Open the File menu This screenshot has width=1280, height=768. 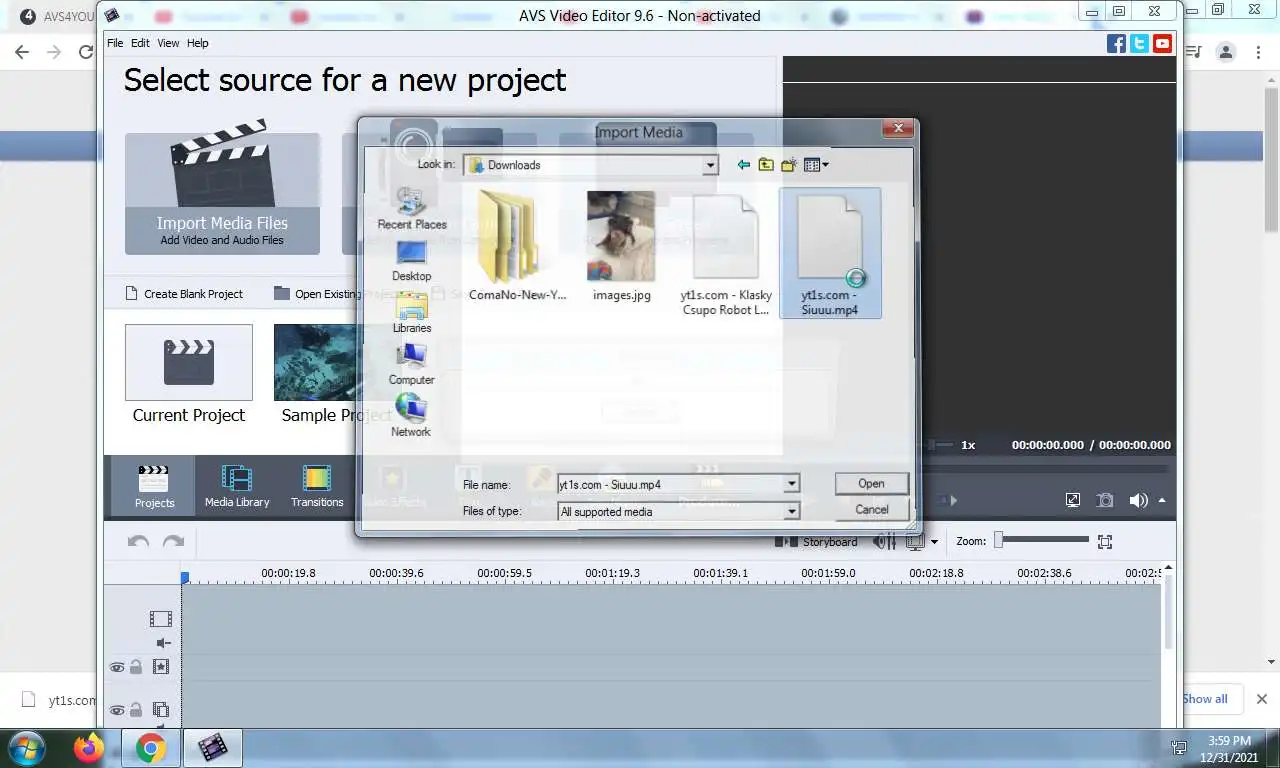[x=115, y=43]
